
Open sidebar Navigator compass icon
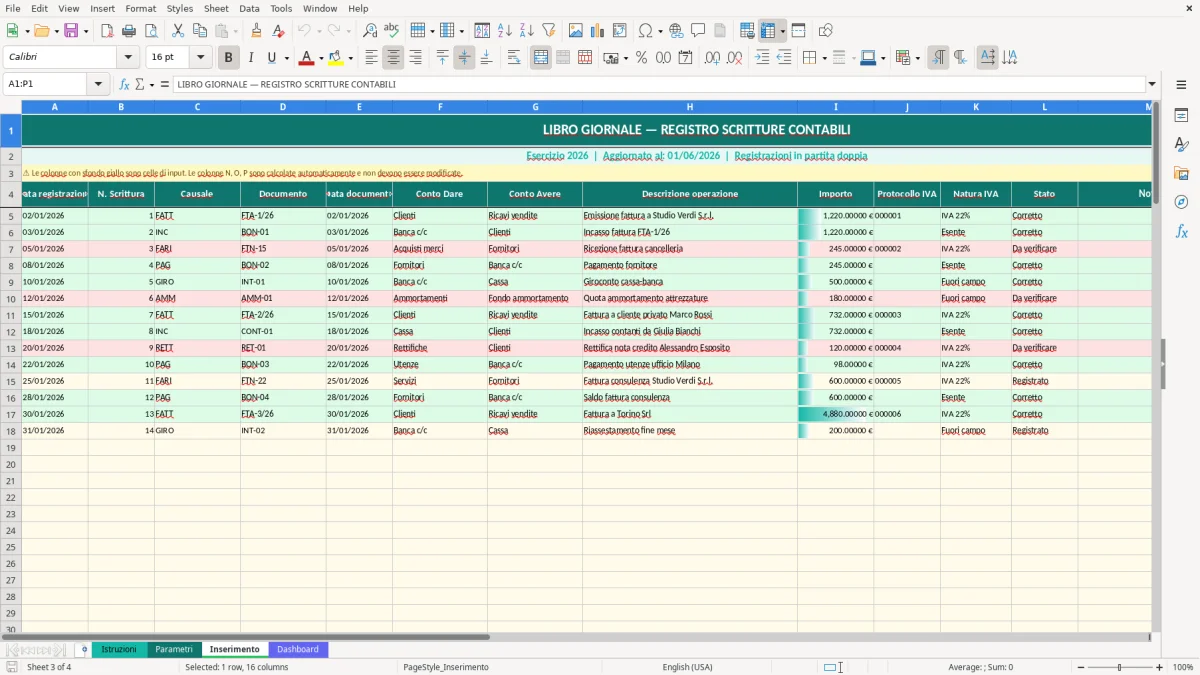coord(1181,202)
